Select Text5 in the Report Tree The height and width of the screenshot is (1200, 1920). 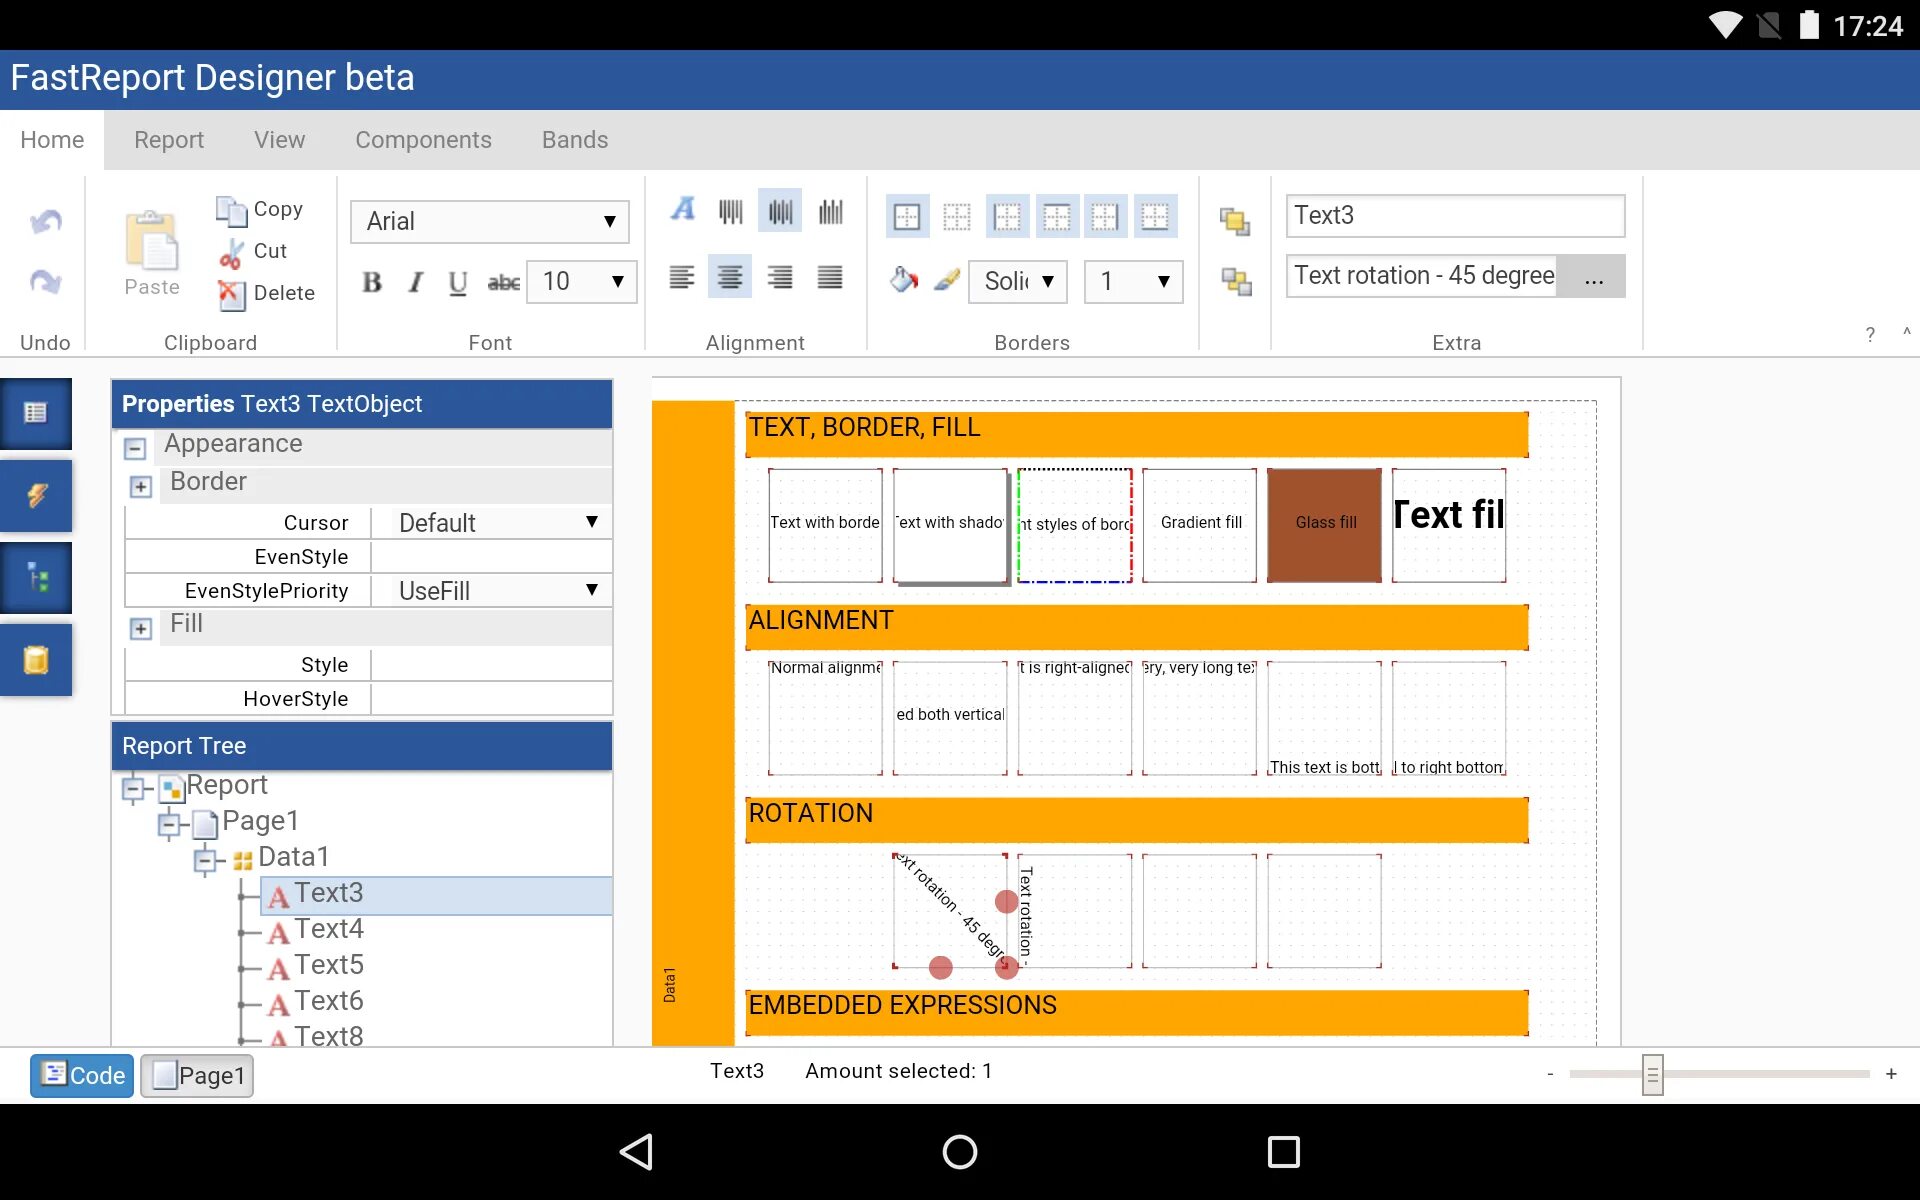click(329, 965)
